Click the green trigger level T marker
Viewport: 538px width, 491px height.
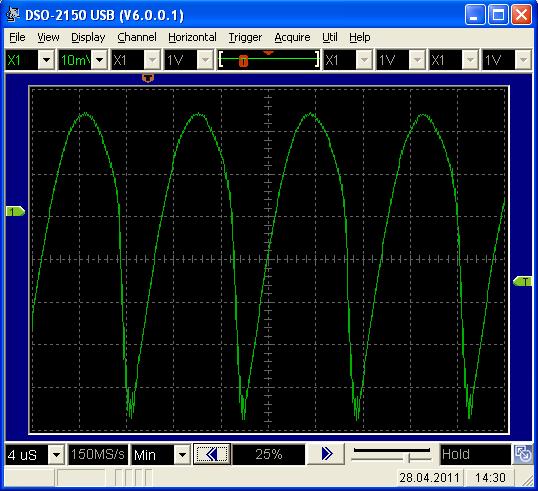pos(522,282)
